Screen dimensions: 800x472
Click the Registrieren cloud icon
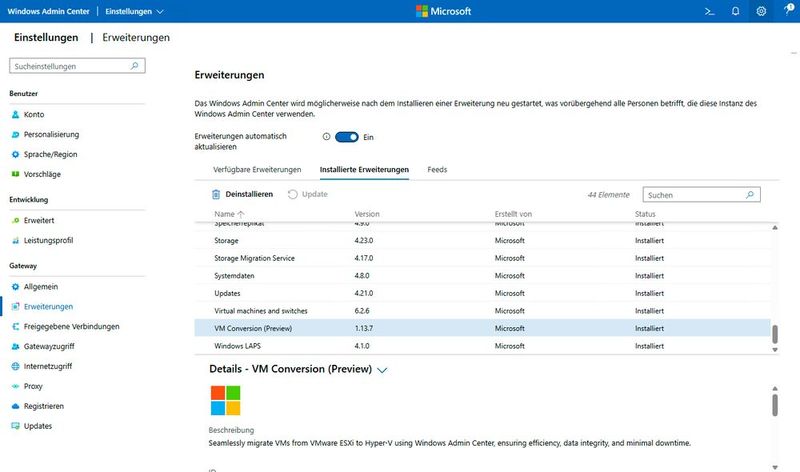pos(15,406)
